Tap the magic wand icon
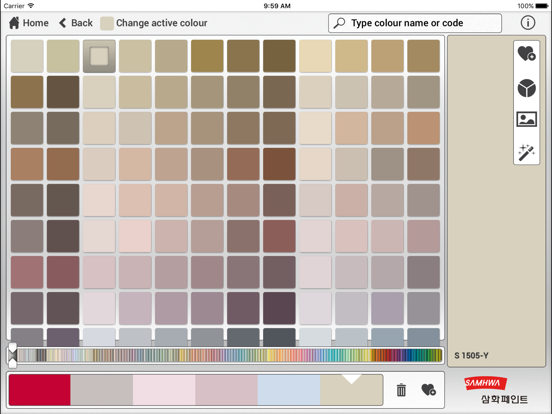Viewport: 552px width, 414px height. [x=527, y=152]
